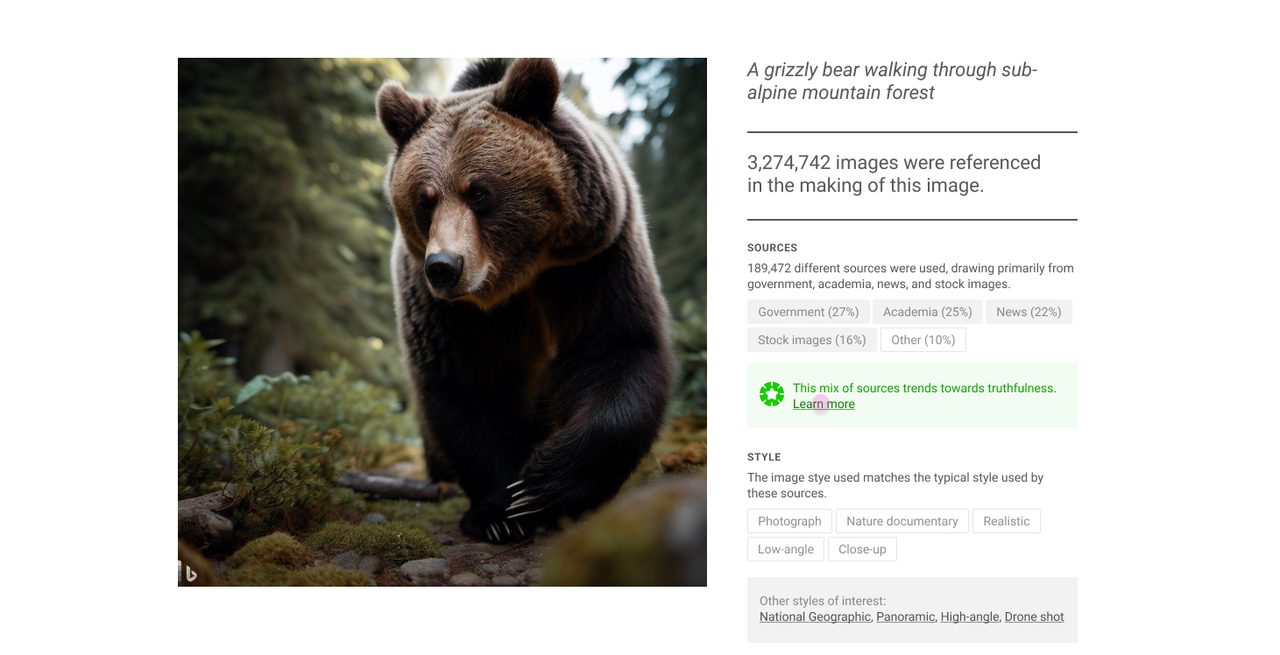Pick the Nature documentary style tag
Image resolution: width=1280 pixels, height=655 pixels.
pos(901,521)
